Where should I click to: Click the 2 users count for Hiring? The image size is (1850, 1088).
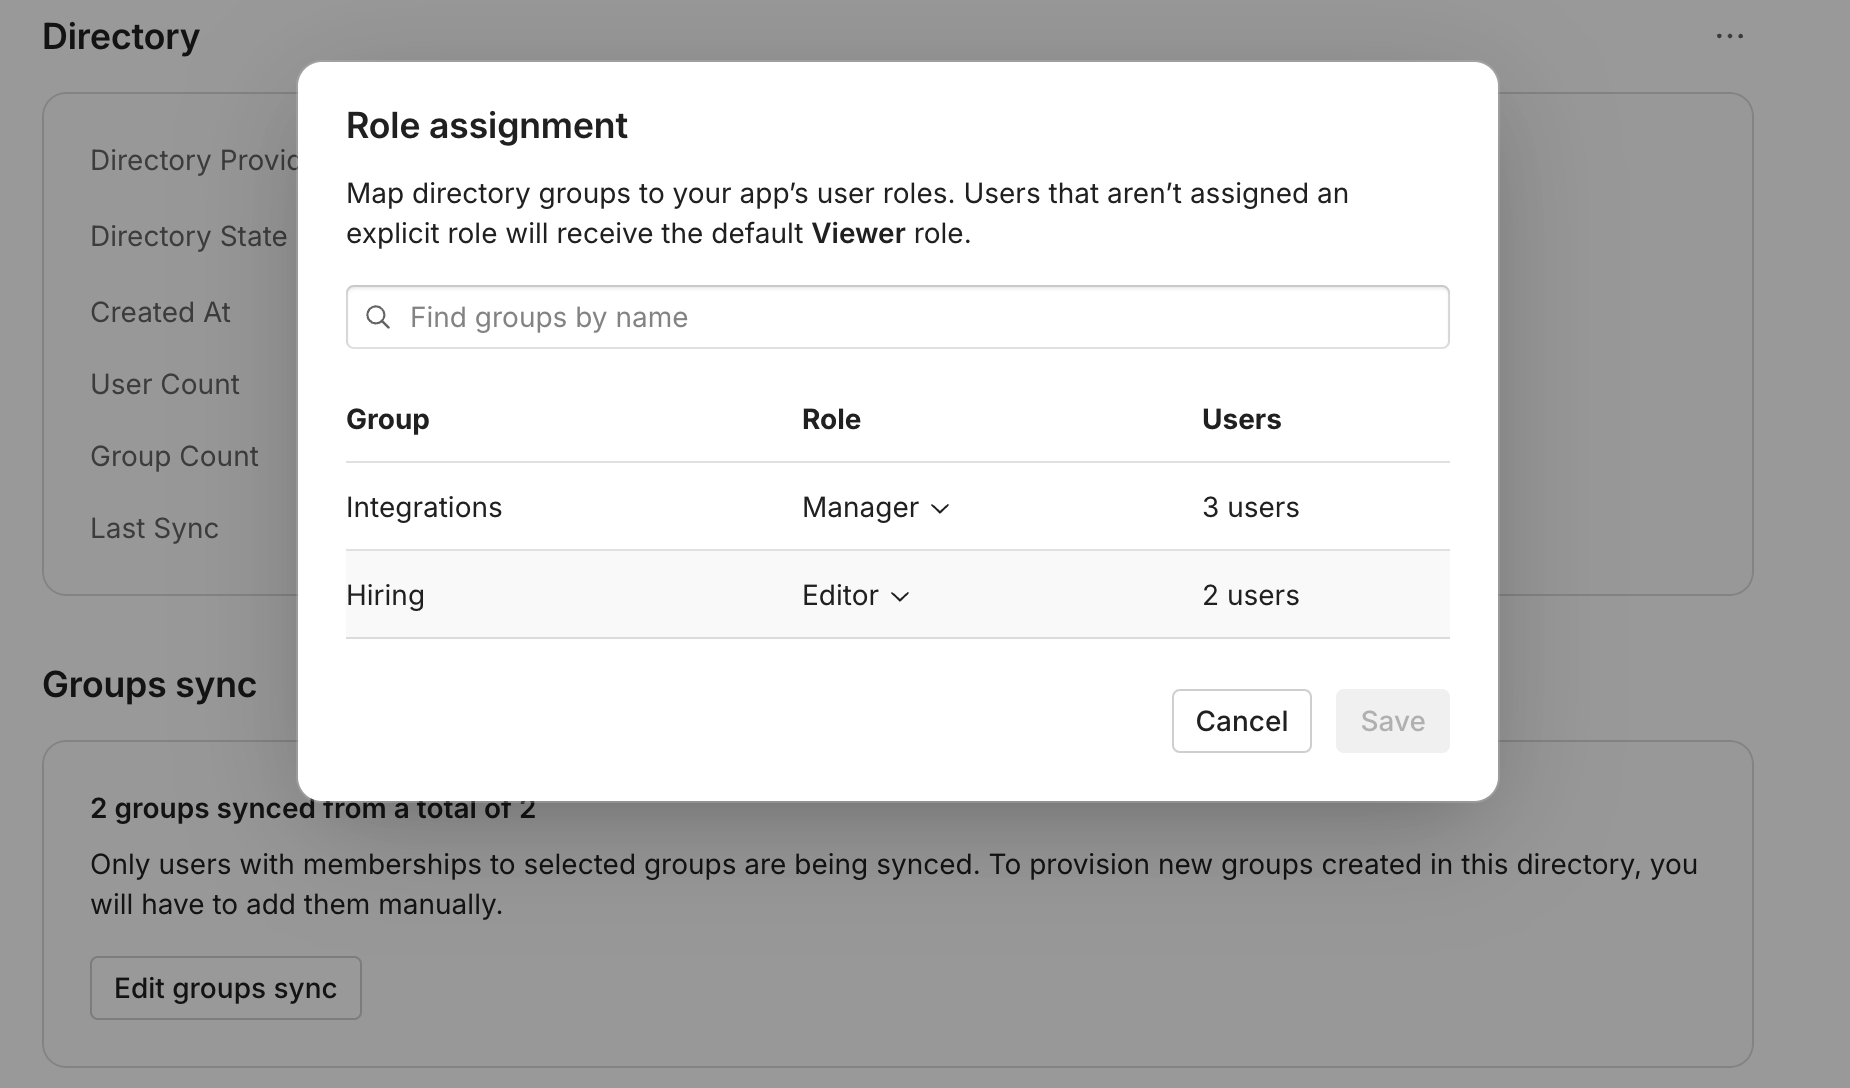pos(1251,595)
